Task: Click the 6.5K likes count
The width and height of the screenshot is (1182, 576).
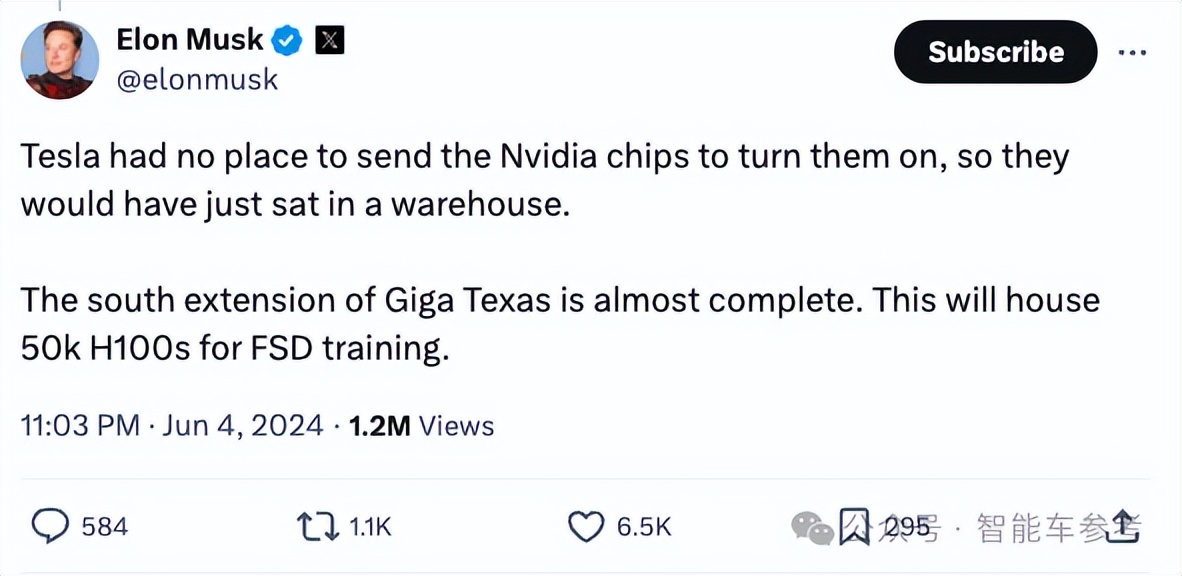Action: click(x=643, y=526)
